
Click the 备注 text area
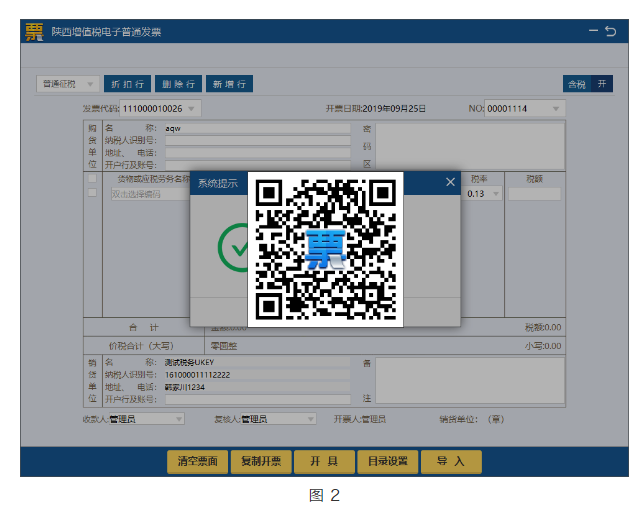click(x=470, y=381)
